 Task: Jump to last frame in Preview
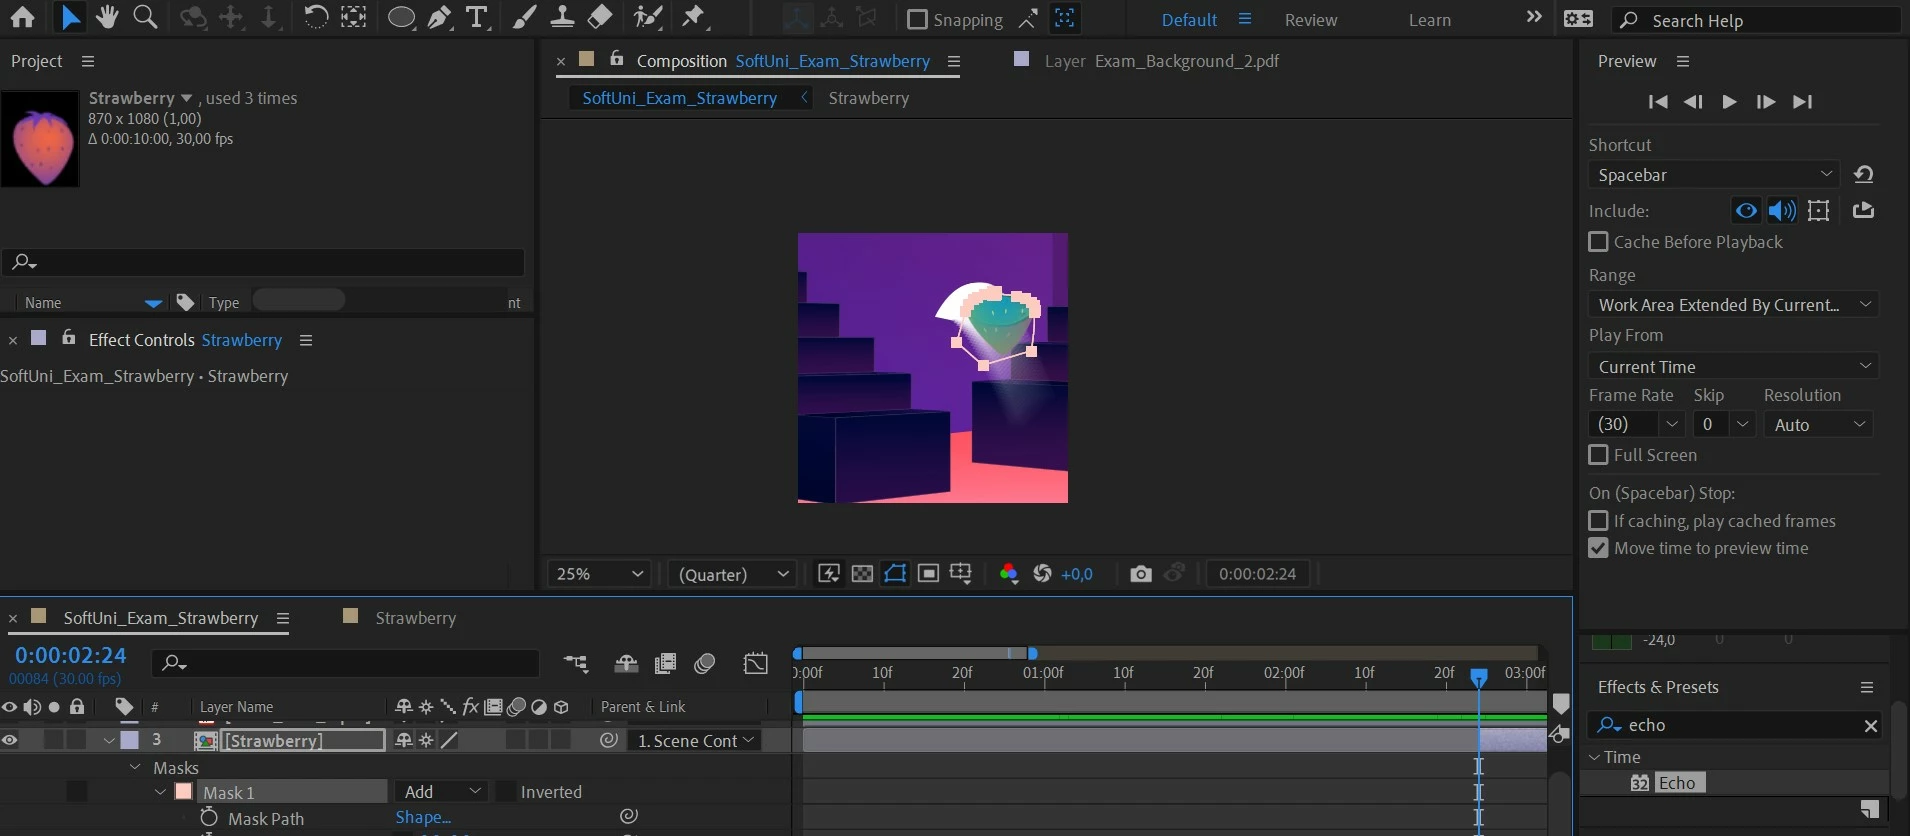point(1803,102)
